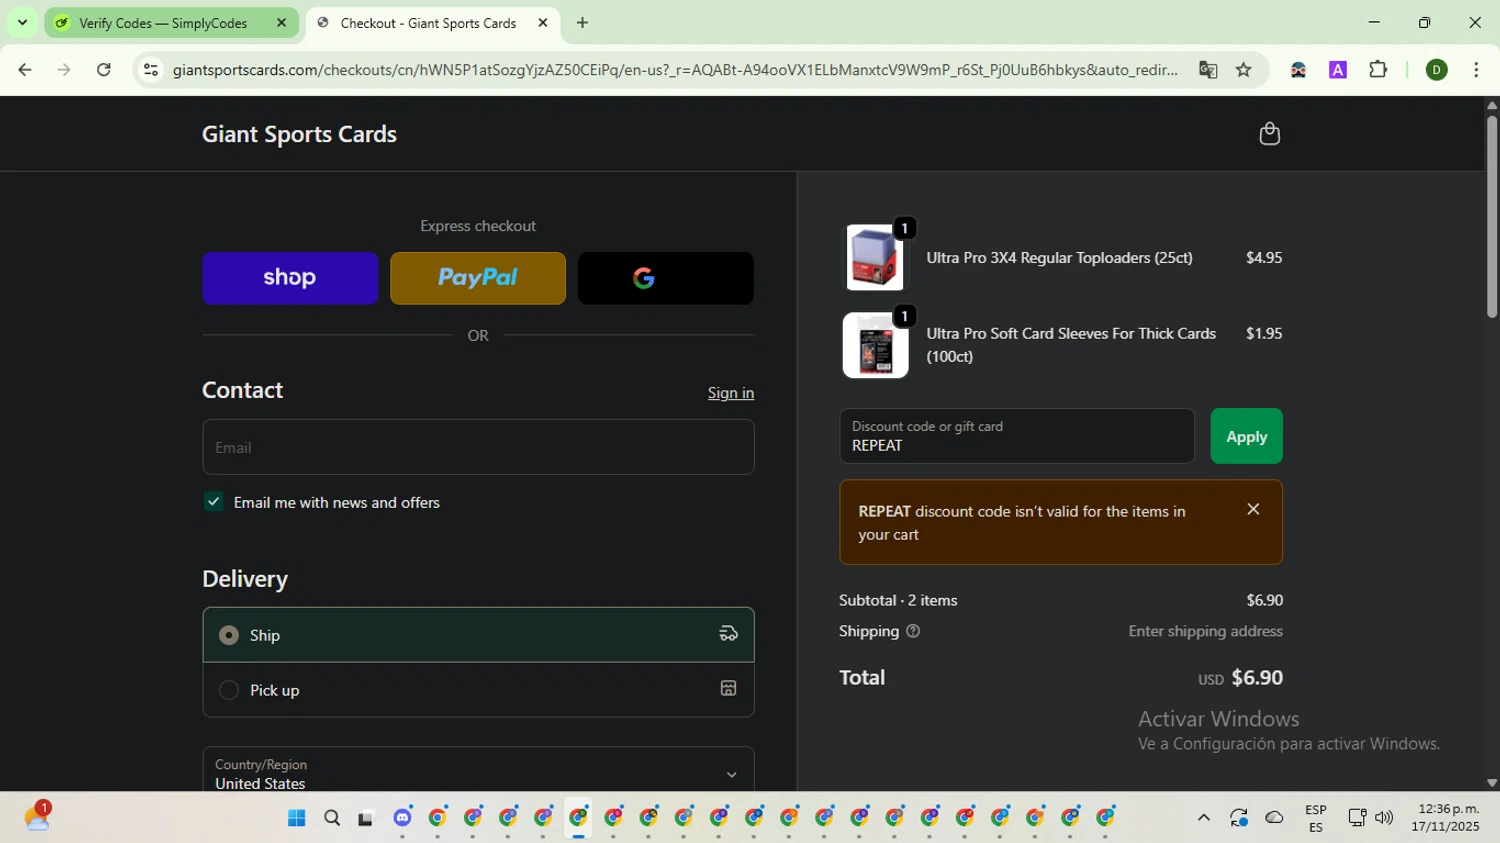Click the Giant Sports Cards store title
This screenshot has width=1500, height=843.
pos(299,134)
